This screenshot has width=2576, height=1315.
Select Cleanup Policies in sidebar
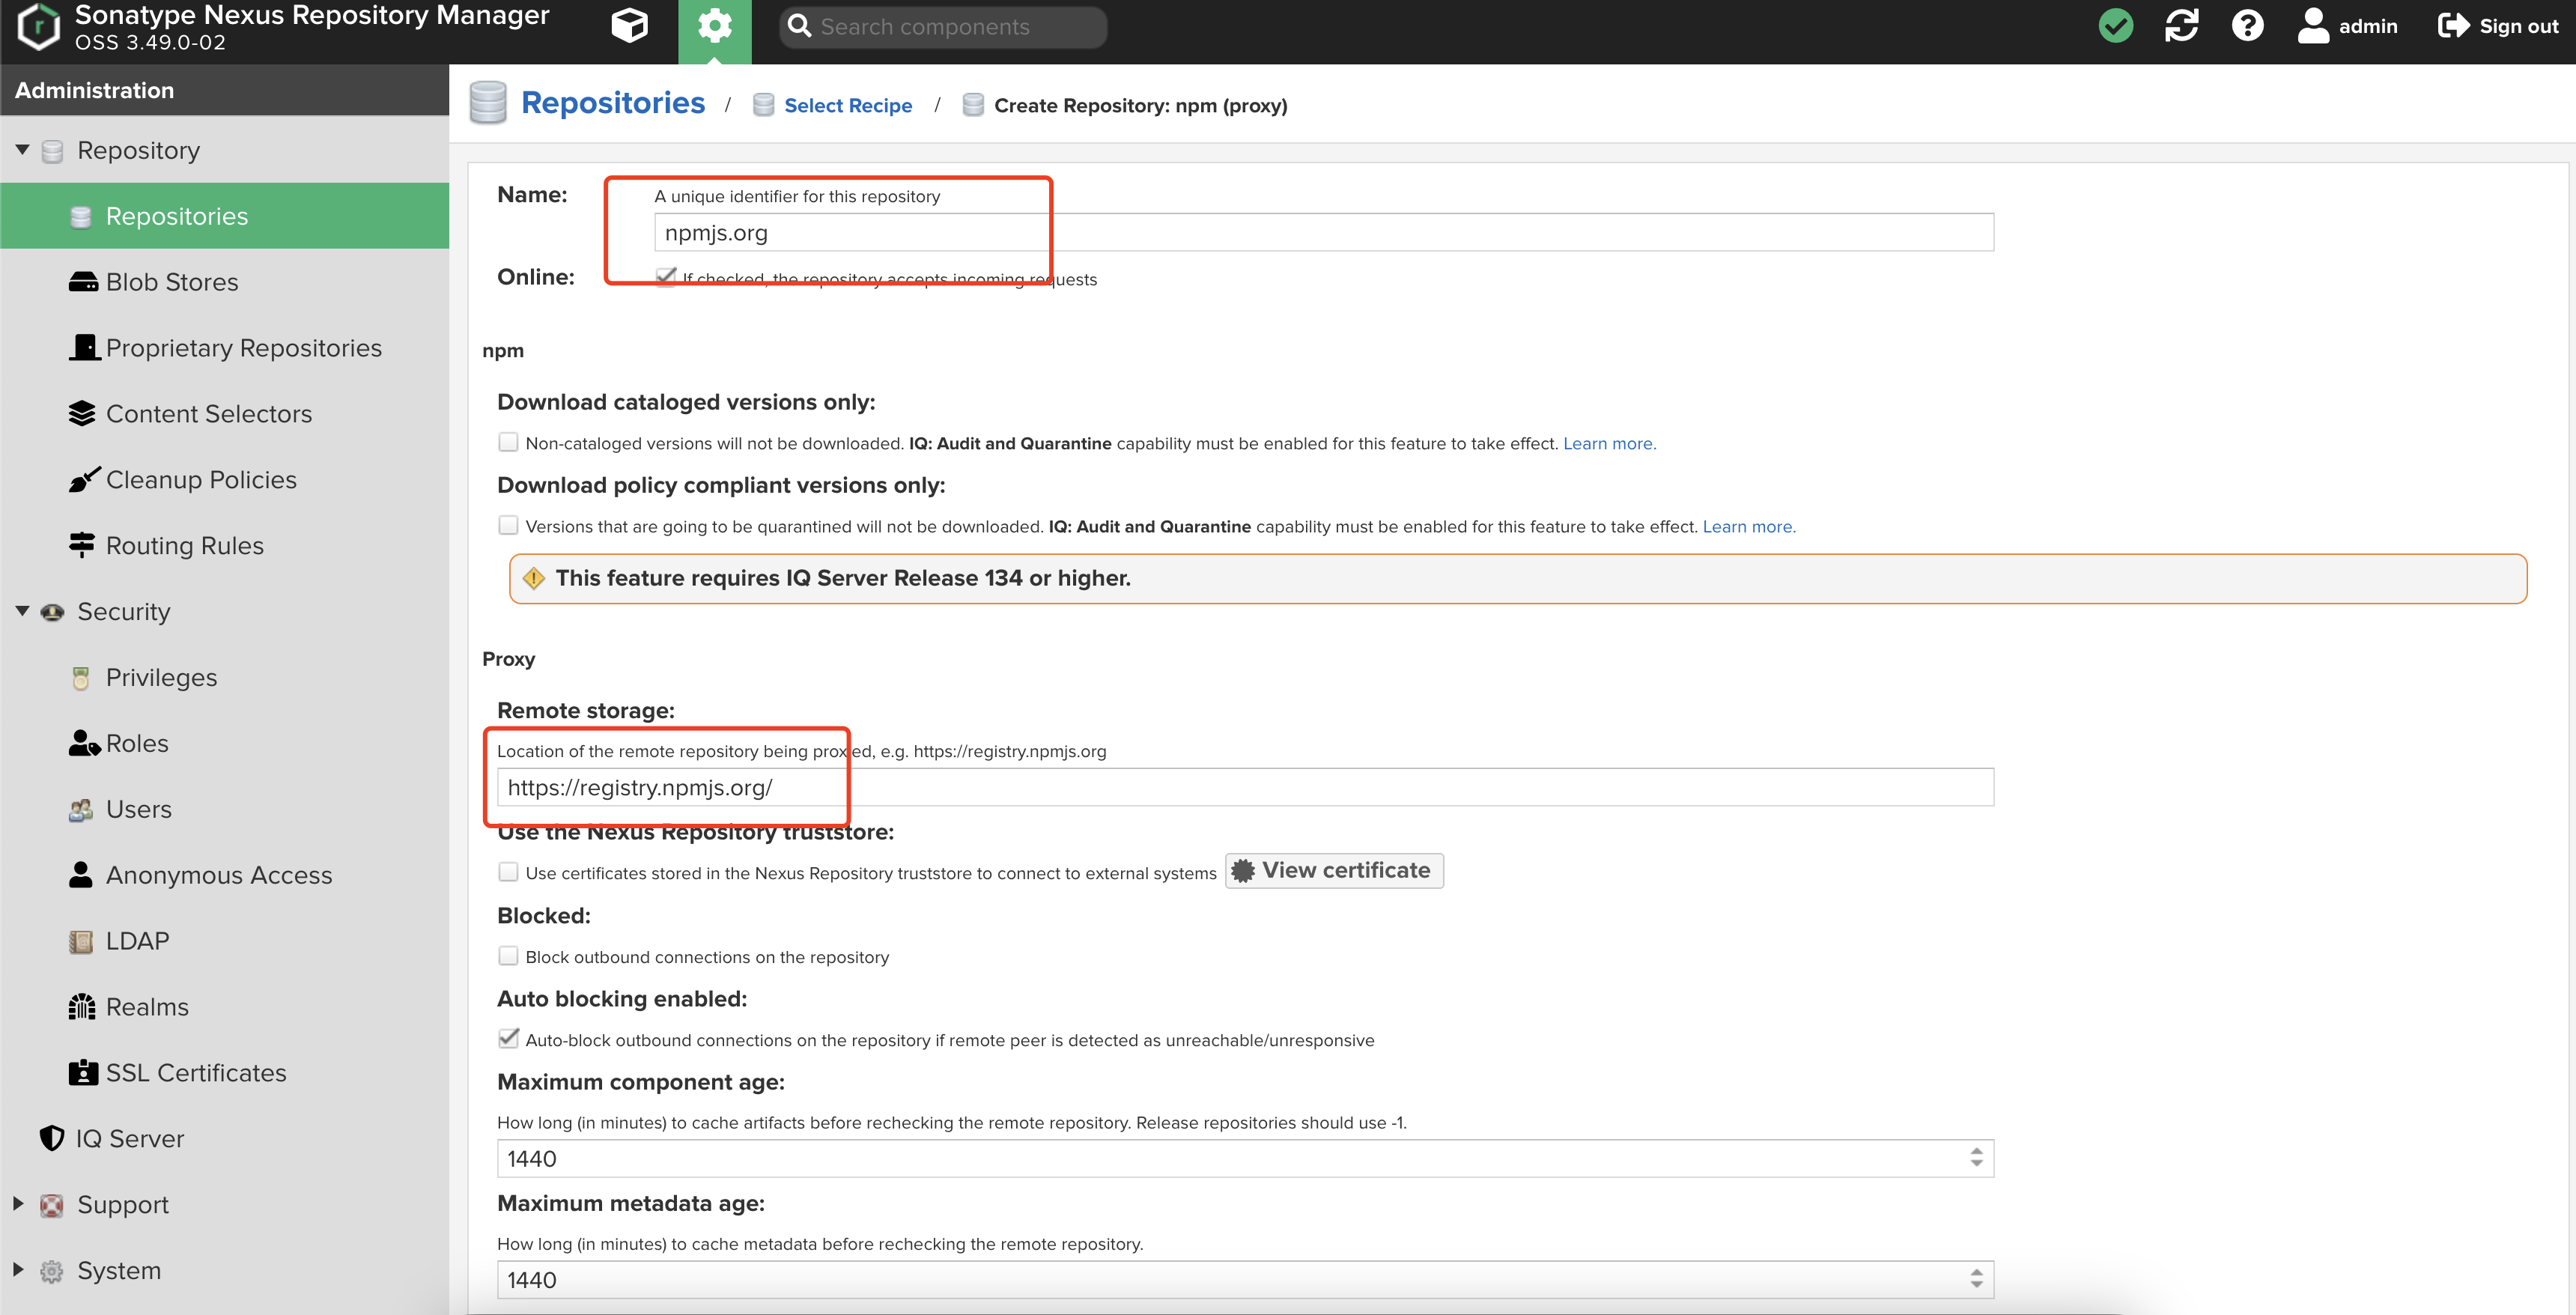click(x=201, y=480)
